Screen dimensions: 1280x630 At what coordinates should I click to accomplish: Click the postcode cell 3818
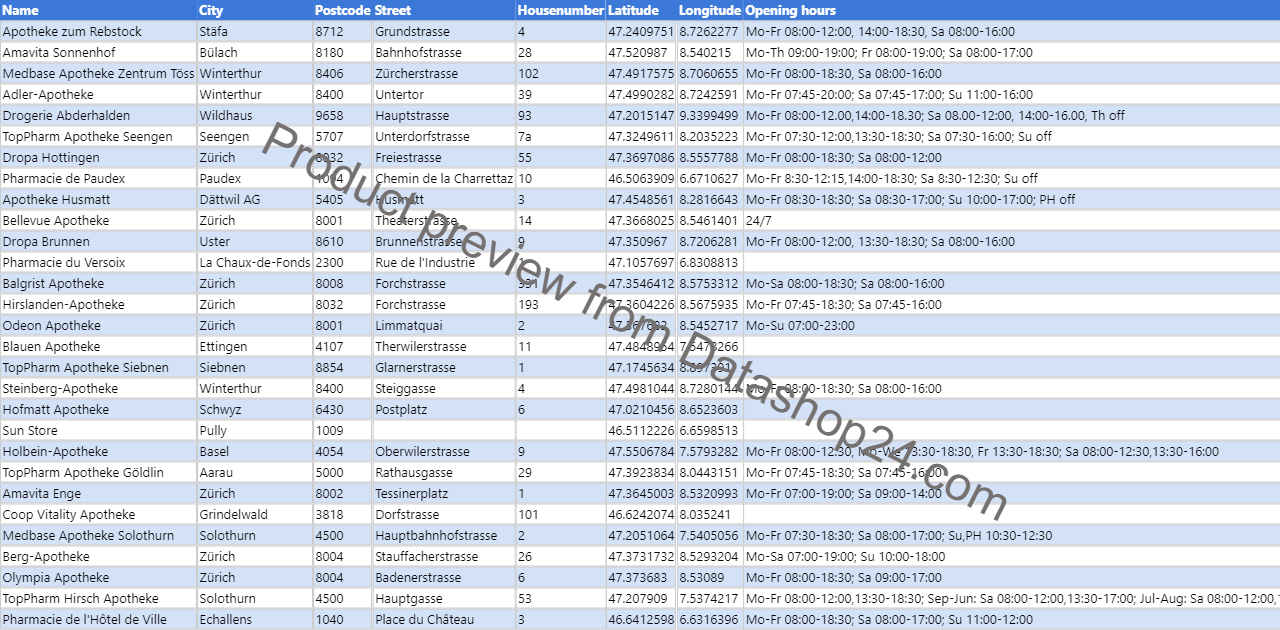[x=342, y=515]
